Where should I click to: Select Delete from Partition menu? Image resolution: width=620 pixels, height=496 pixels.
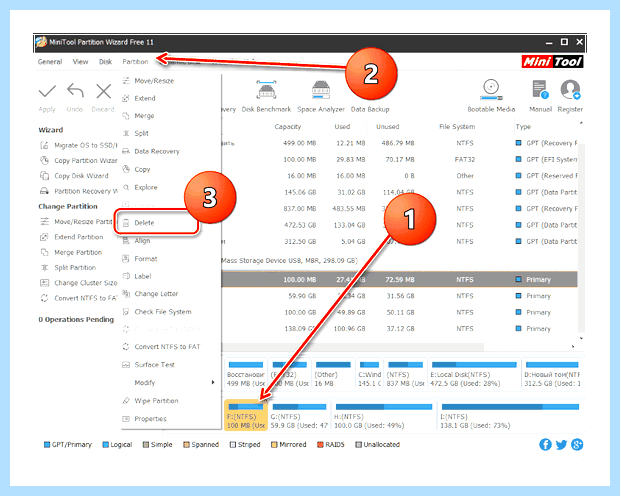157,223
